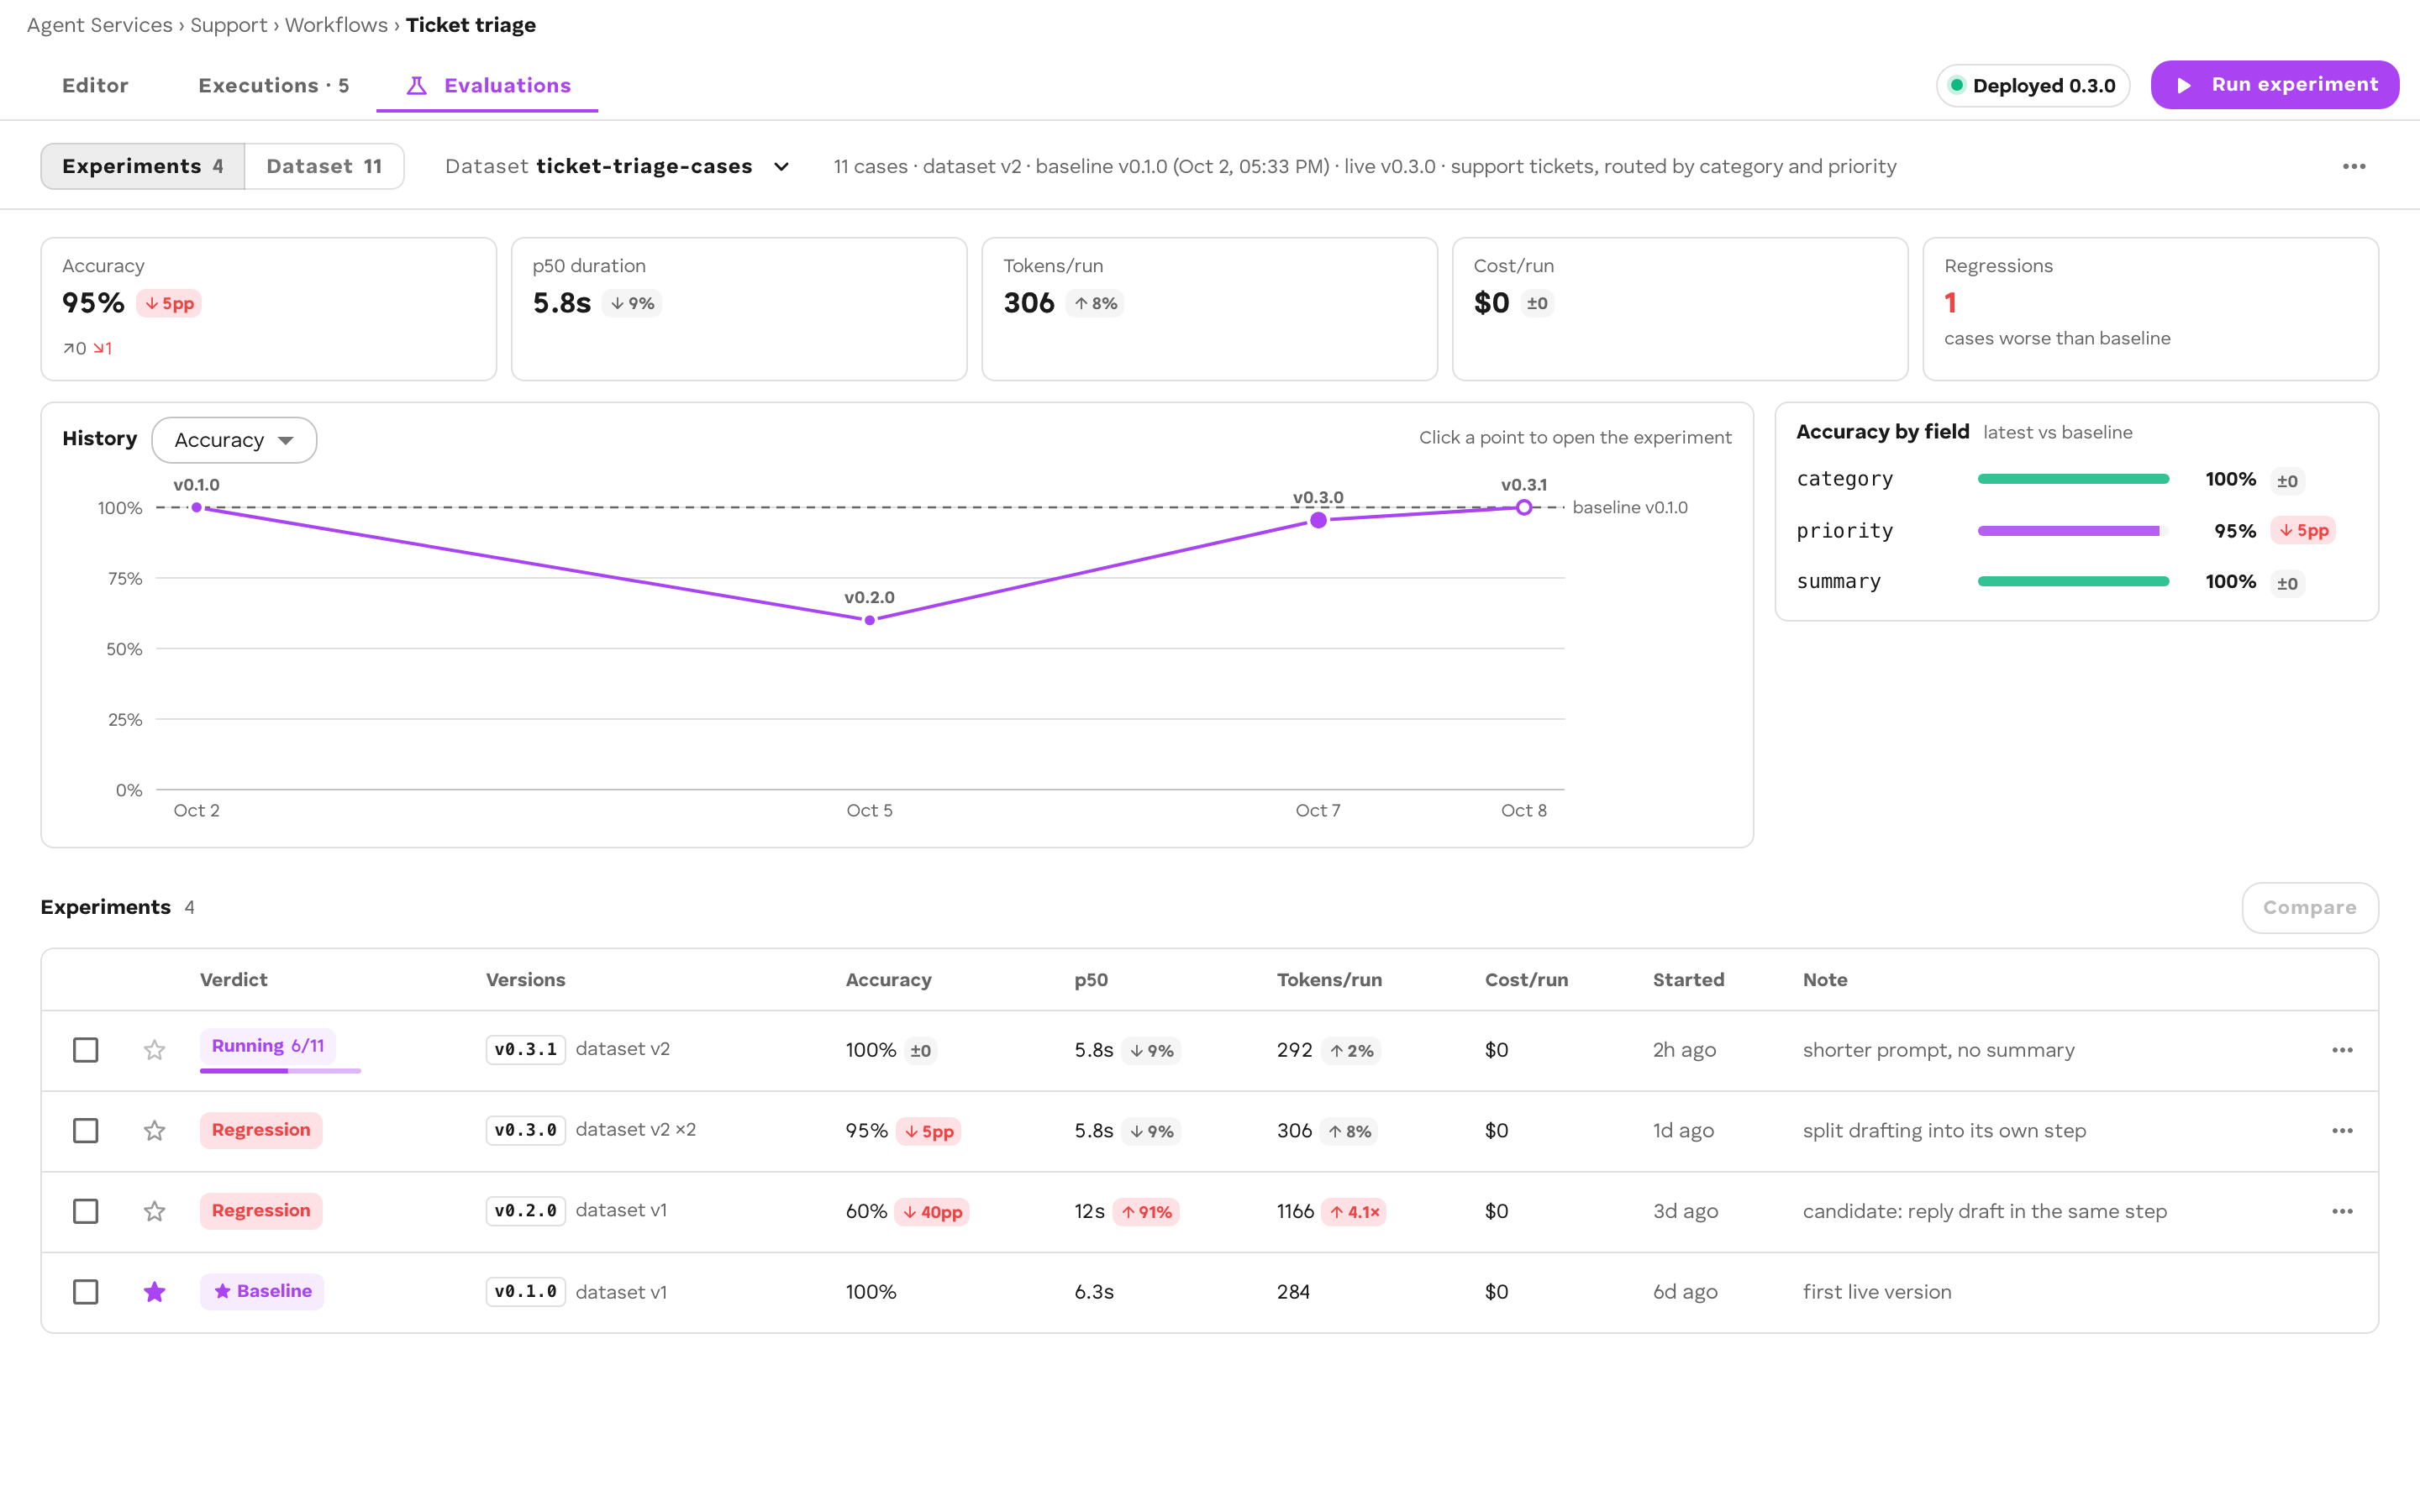This screenshot has height=1512, width=2420.
Task: Open dataset overflow menu in header bar
Action: [2354, 166]
